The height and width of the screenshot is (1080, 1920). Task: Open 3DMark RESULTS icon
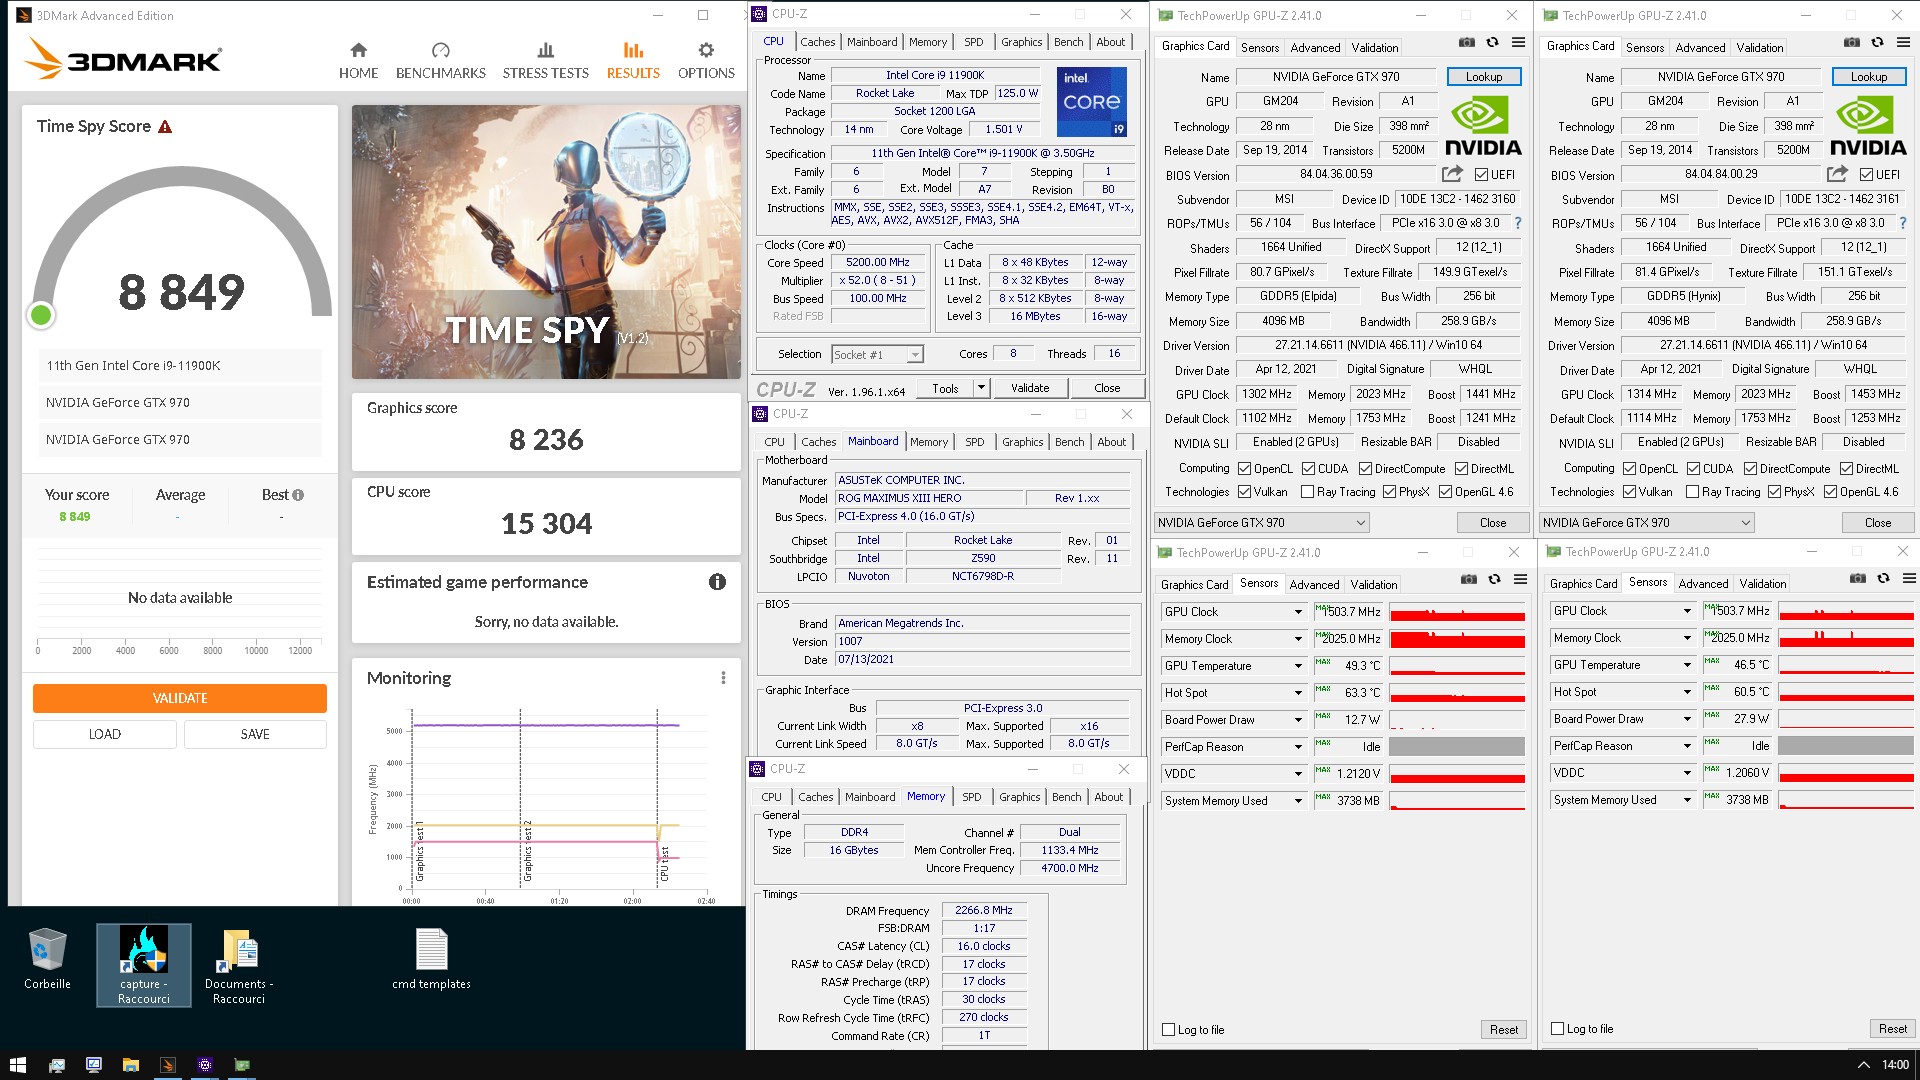(633, 50)
